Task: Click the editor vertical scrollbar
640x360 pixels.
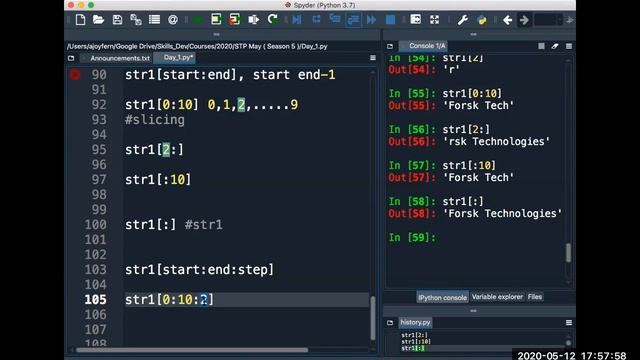Action: (x=373, y=318)
